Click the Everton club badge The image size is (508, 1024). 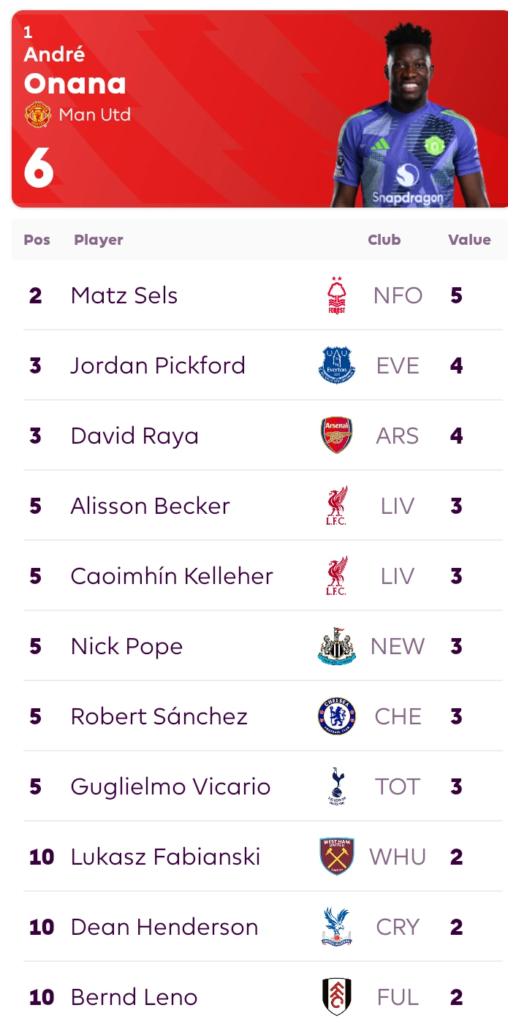tap(337, 365)
